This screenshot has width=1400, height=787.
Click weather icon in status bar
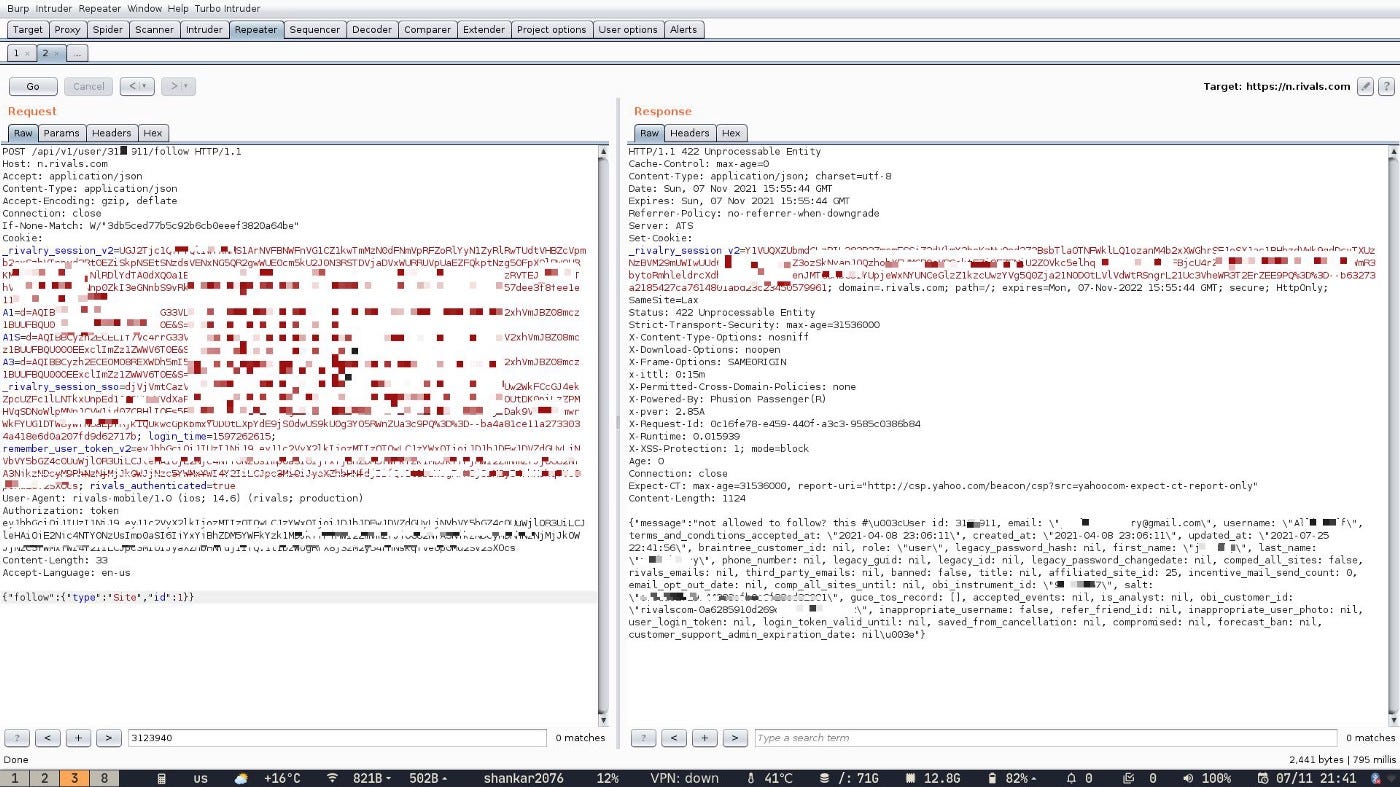coord(241,778)
